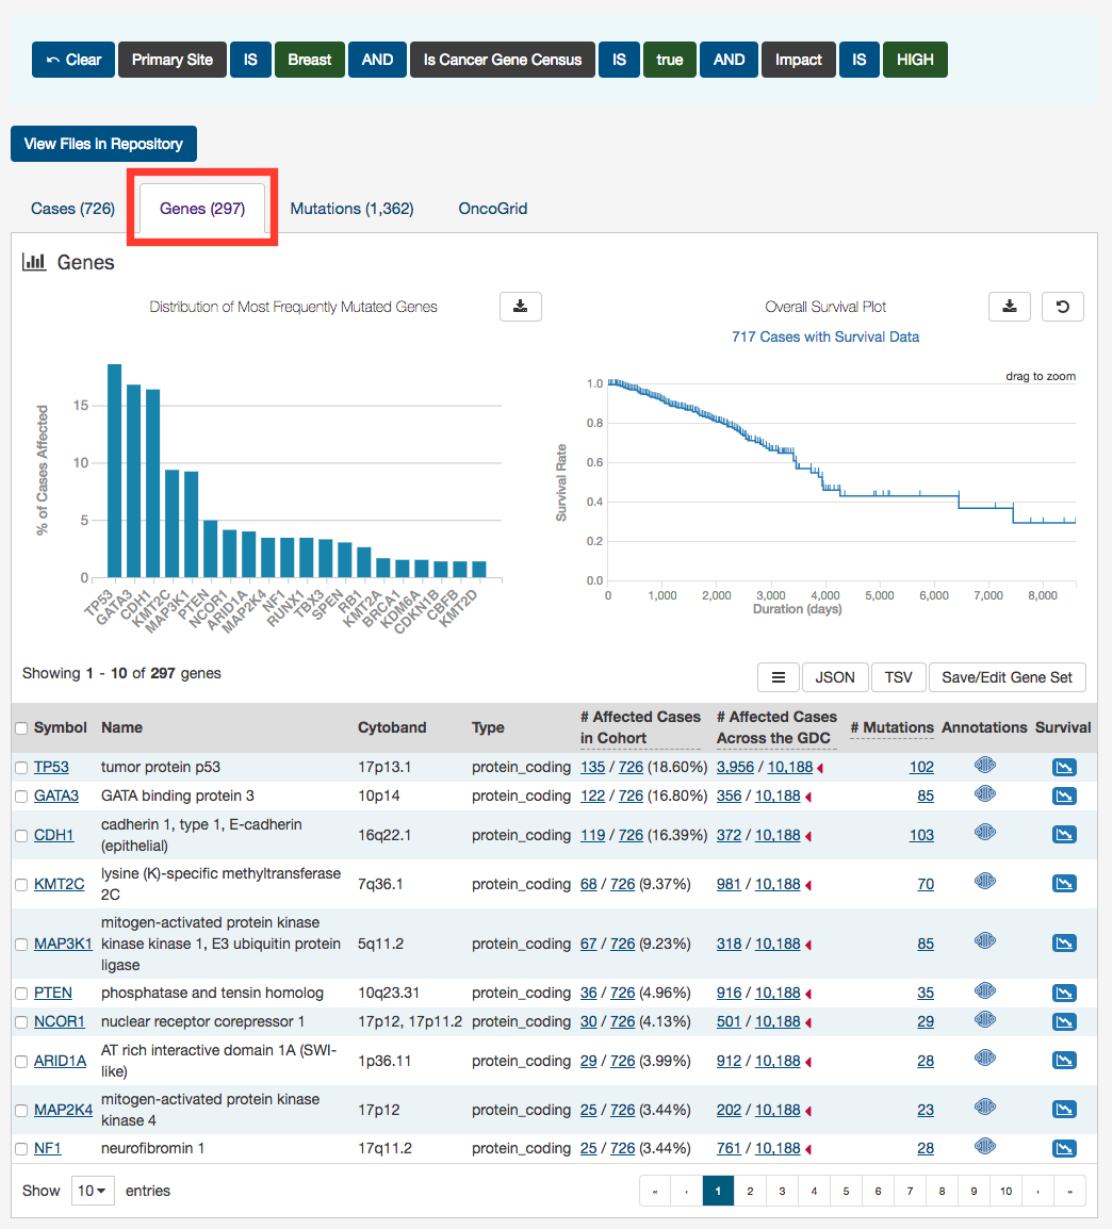Click the NCOR1 annotations icon
The image size is (1112, 1229).
click(985, 1019)
